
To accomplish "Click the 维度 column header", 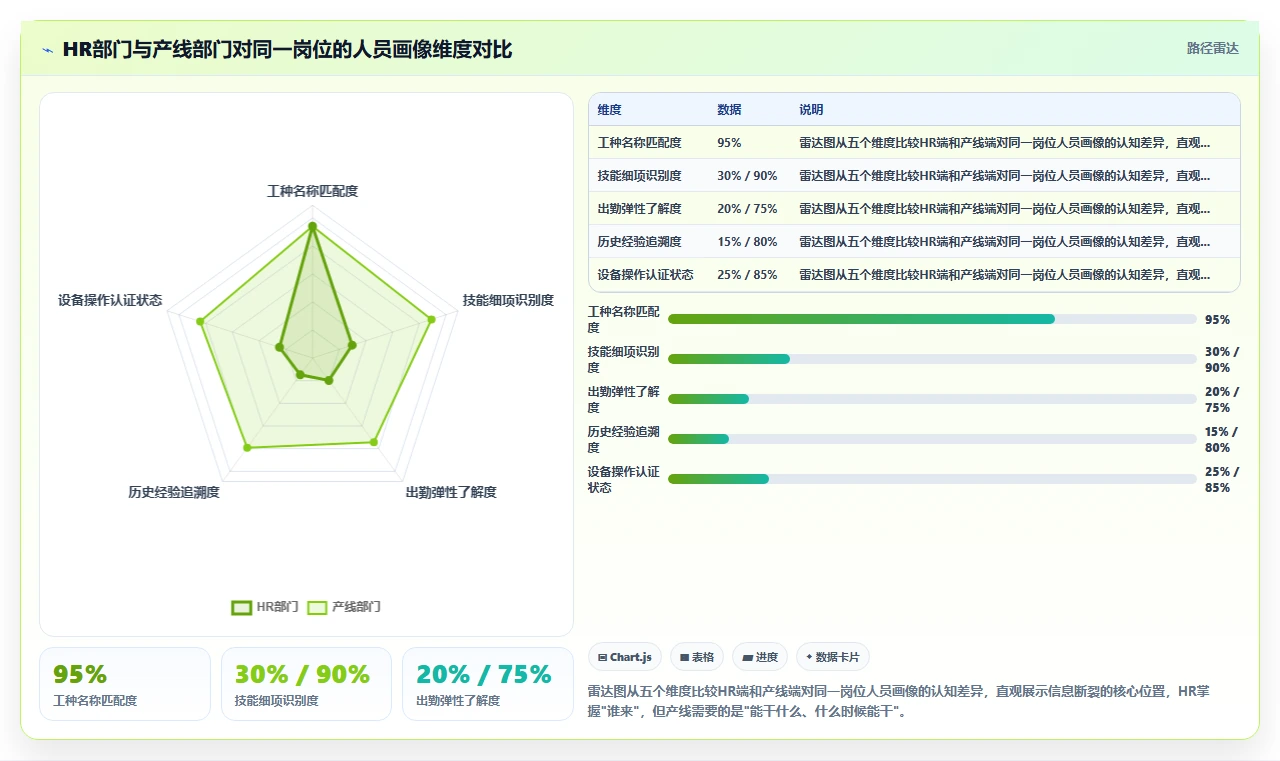I will click(610, 110).
